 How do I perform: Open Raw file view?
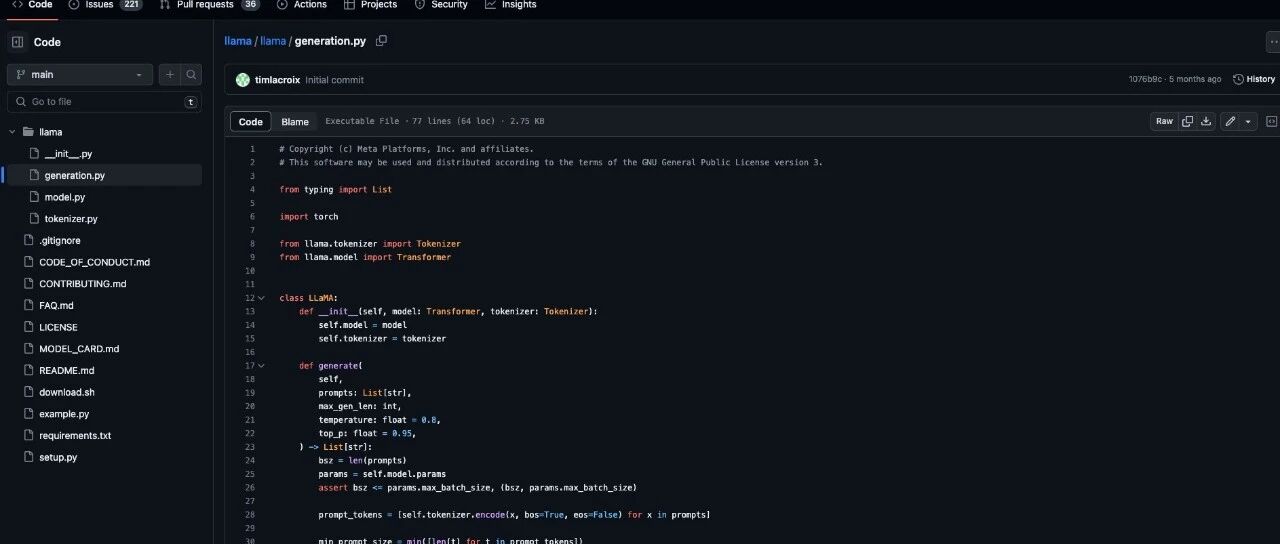point(1164,121)
